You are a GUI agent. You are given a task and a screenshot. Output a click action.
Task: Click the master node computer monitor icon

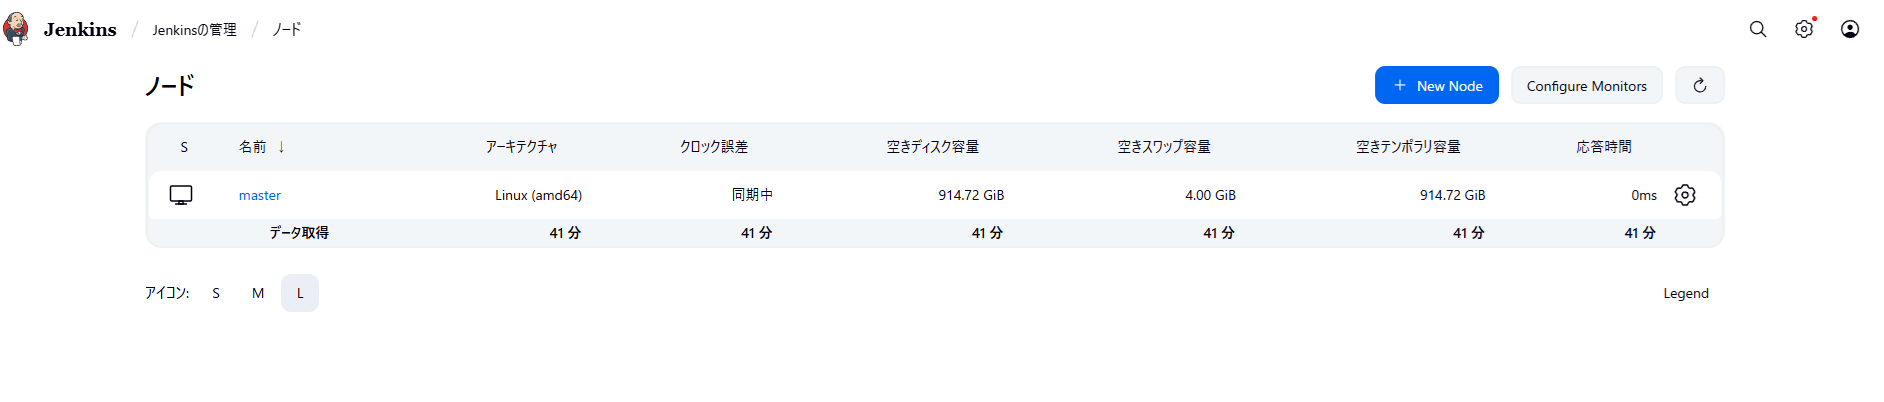181,195
